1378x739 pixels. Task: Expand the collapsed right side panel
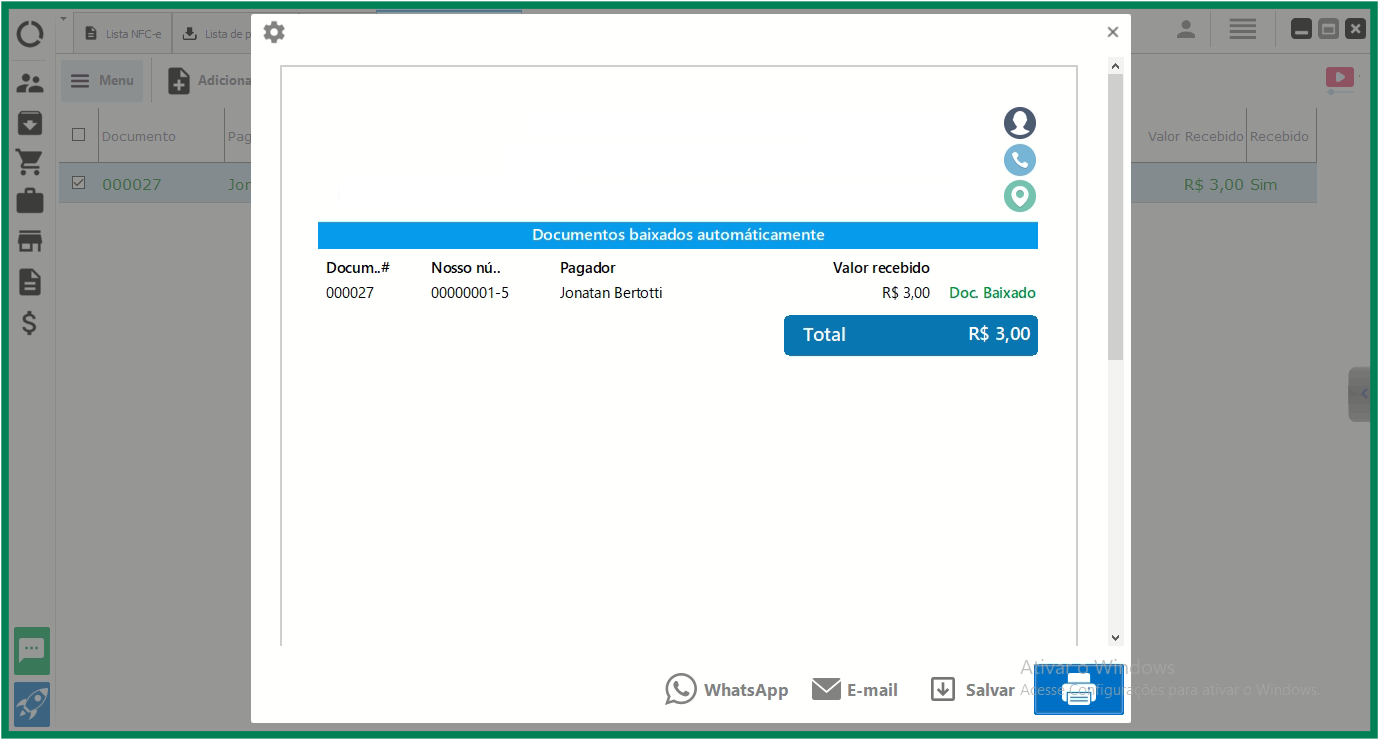(x=1360, y=394)
